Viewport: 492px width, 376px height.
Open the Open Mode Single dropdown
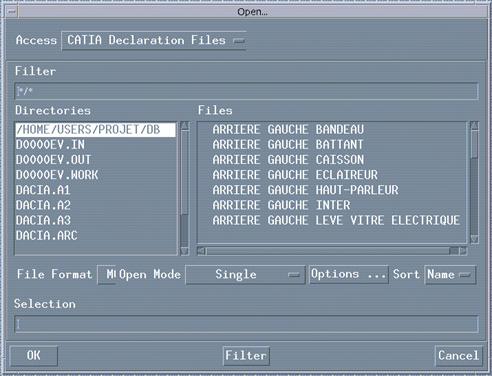(x=245, y=275)
